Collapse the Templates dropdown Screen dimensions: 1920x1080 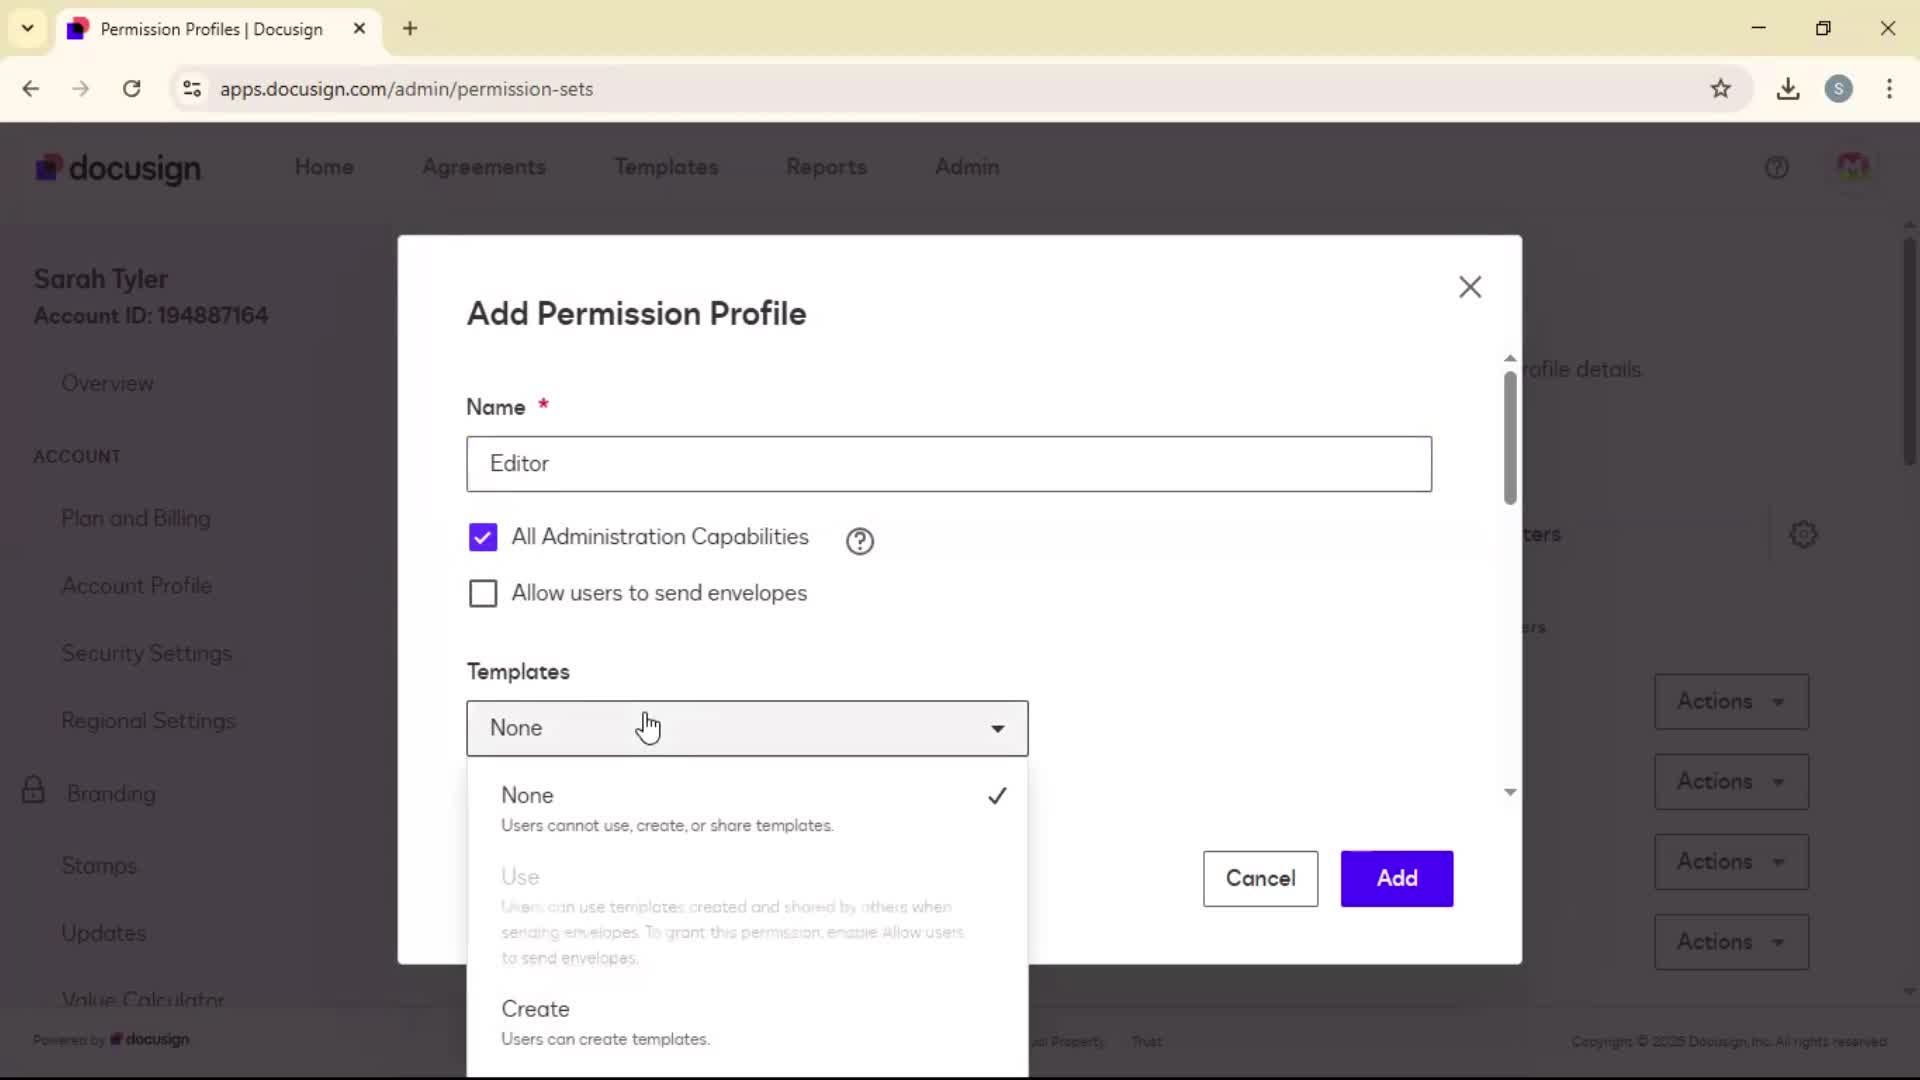click(746, 728)
